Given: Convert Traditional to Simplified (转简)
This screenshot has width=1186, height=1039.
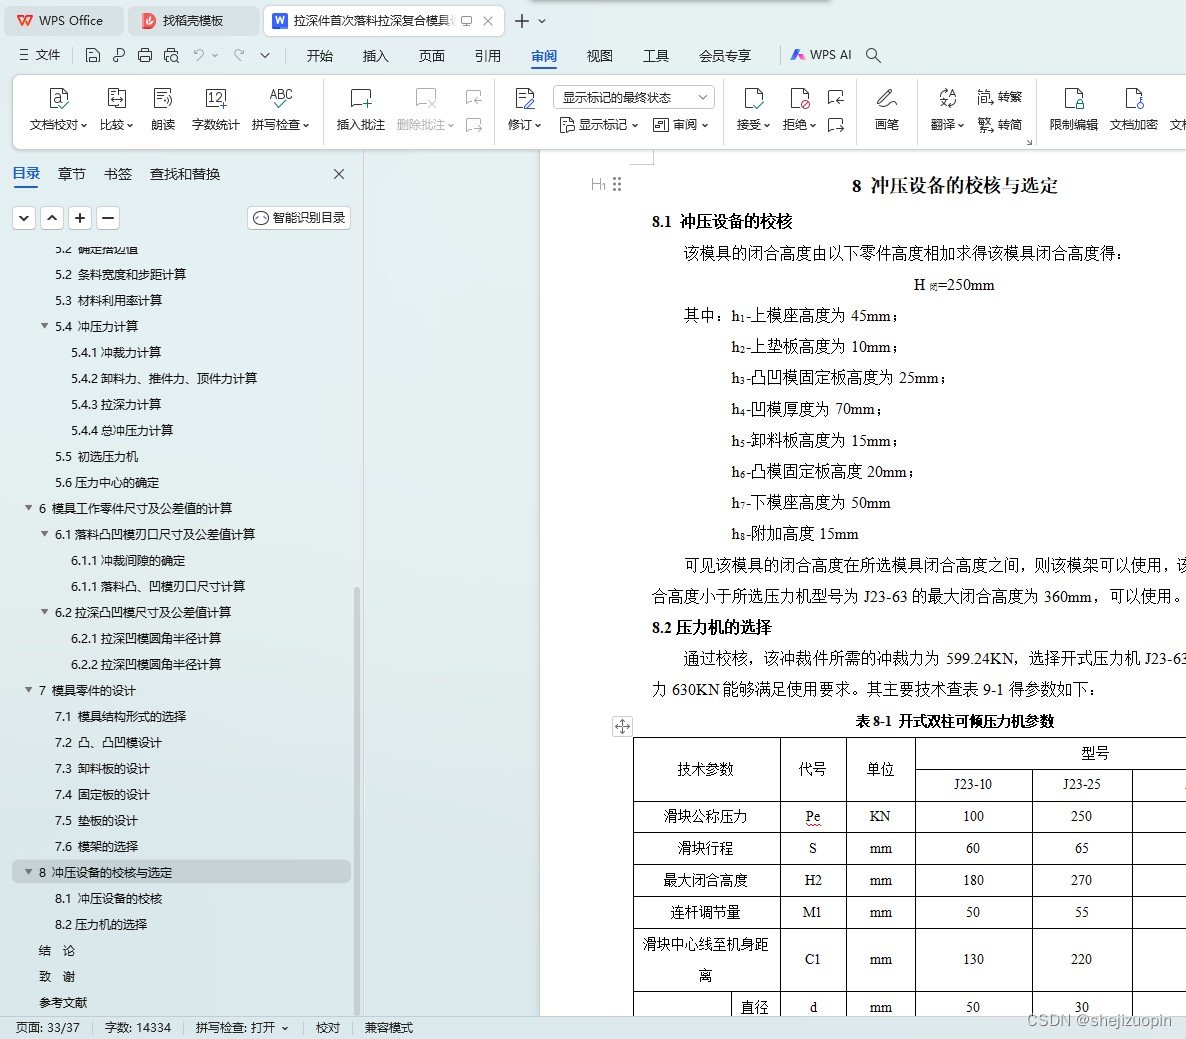Looking at the screenshot, I should 999,125.
